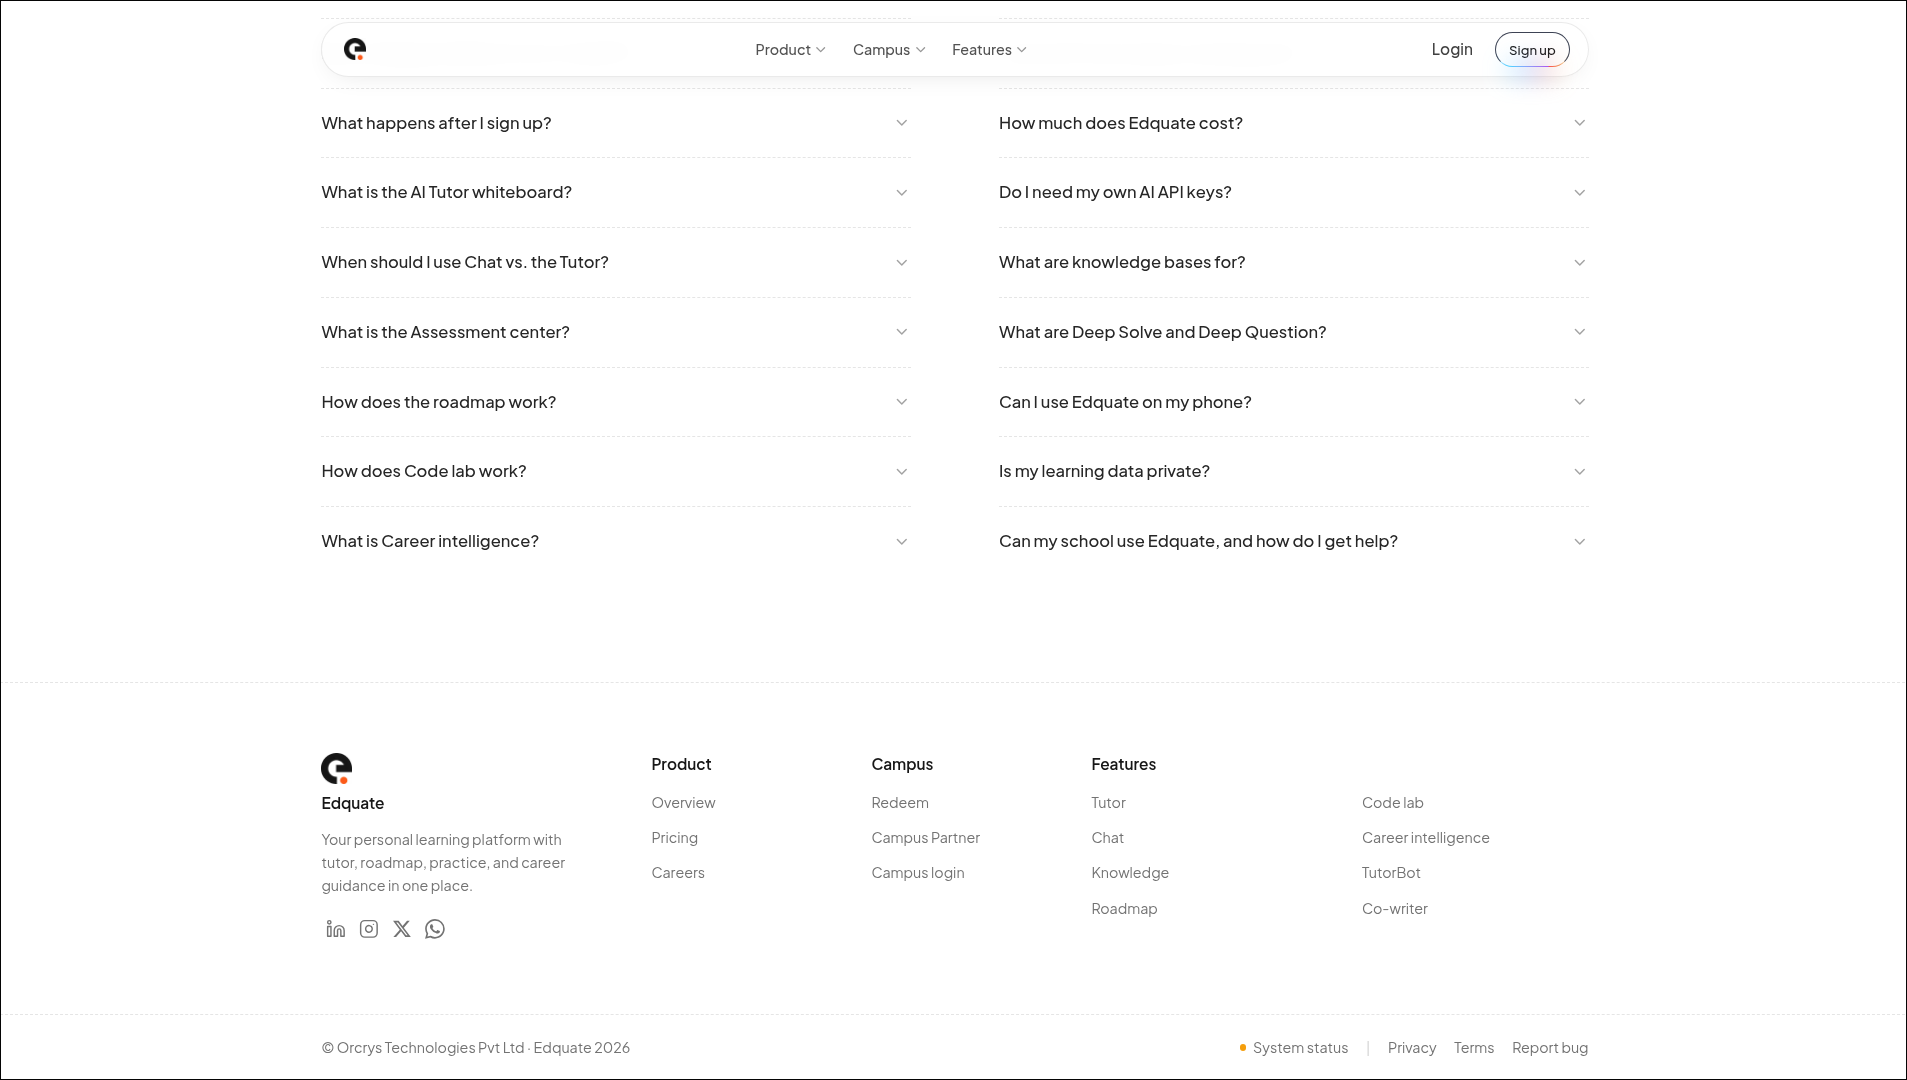The width and height of the screenshot is (1907, 1080).
Task: Click the "Campus" footer column heading
Action: coord(902,764)
